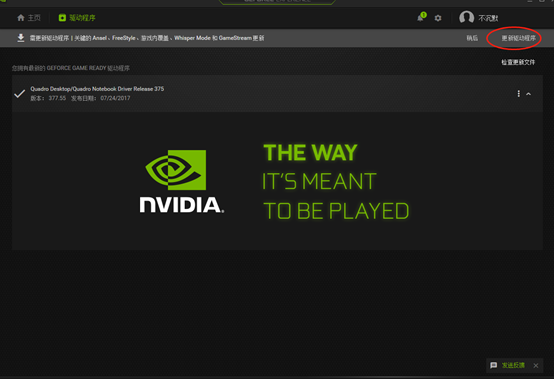Dismiss the feedback box with X

tap(536, 366)
